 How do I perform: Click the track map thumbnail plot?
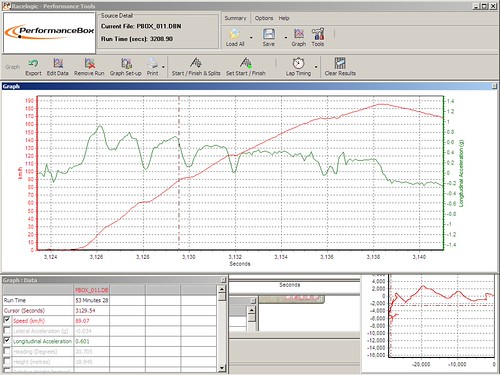442,316
